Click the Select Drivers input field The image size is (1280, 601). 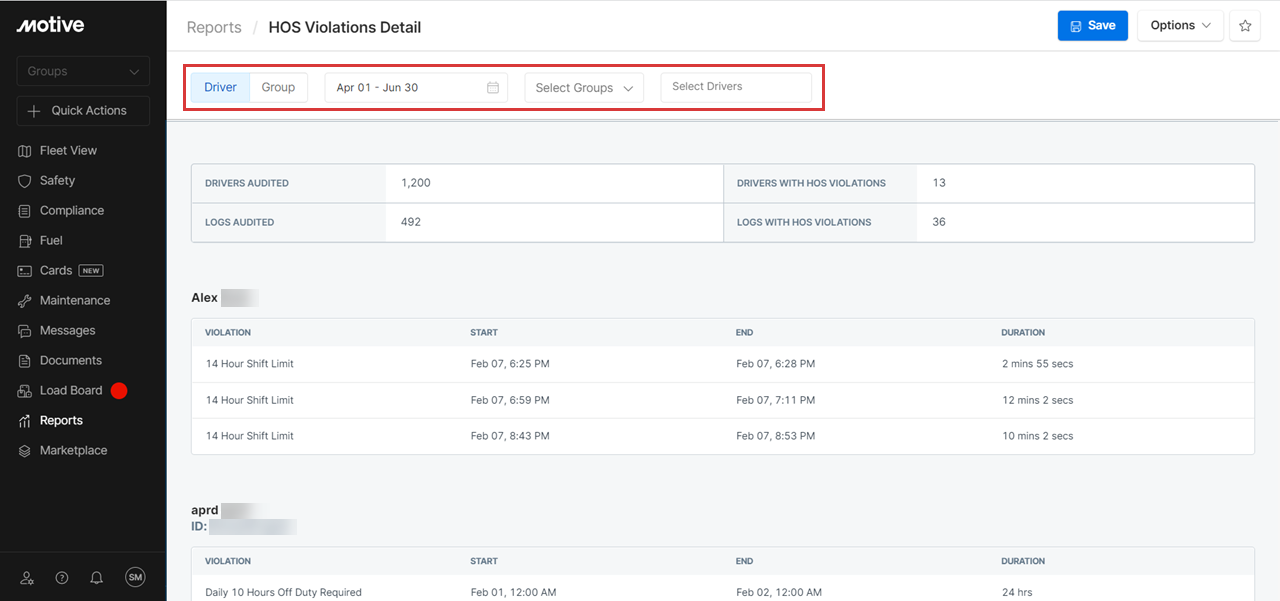coord(736,87)
